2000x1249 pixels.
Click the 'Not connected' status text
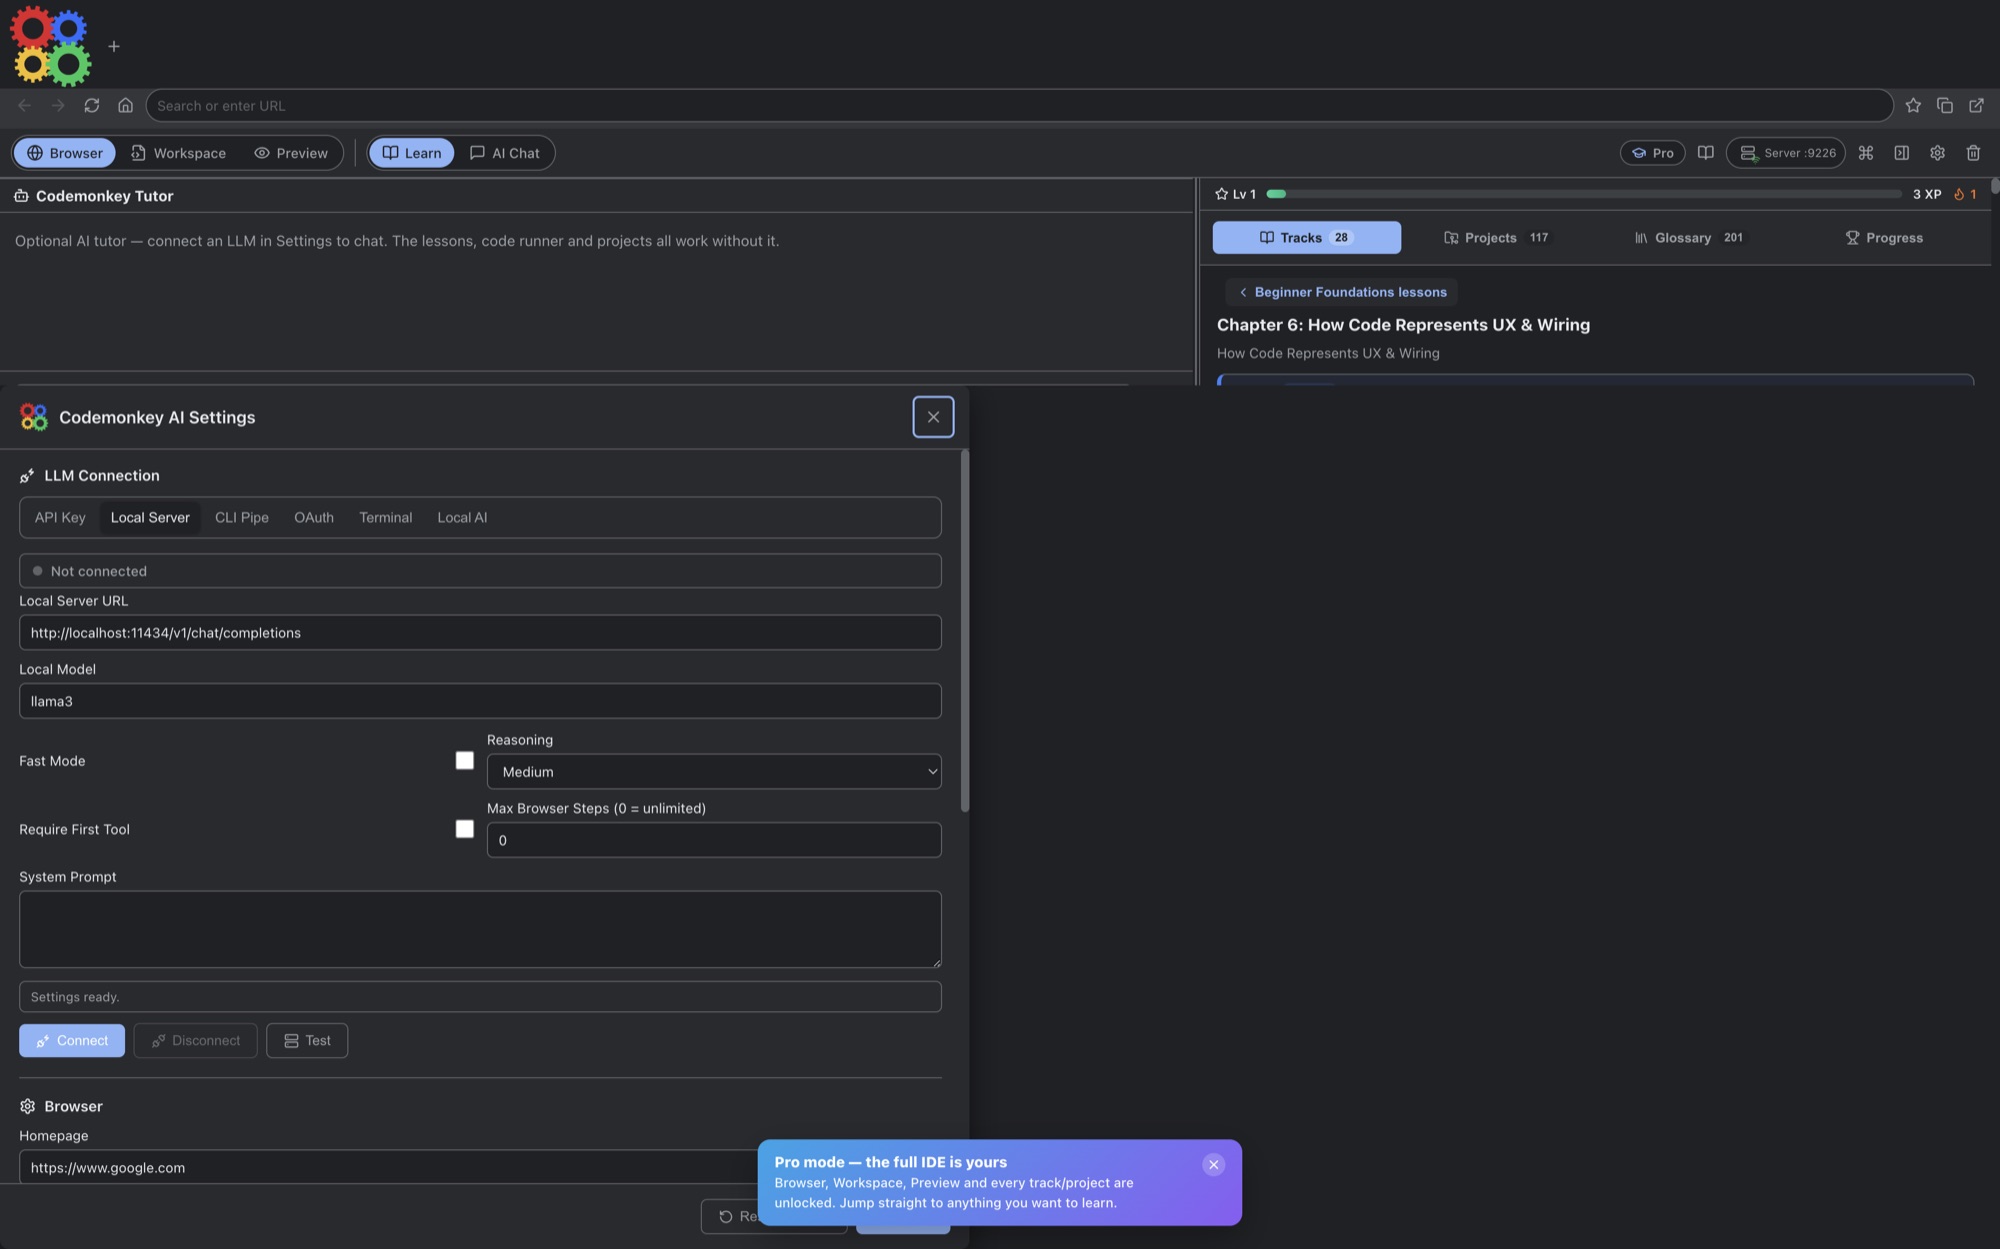point(98,571)
